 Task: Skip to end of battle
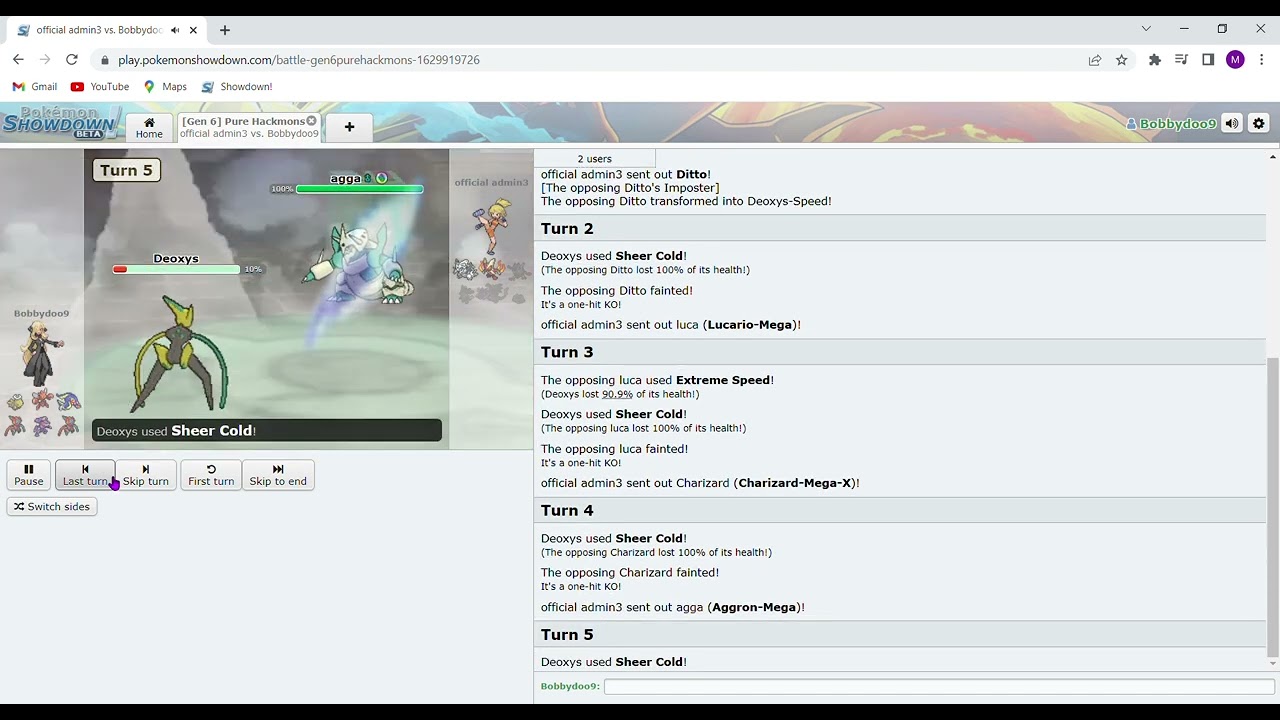[278, 475]
